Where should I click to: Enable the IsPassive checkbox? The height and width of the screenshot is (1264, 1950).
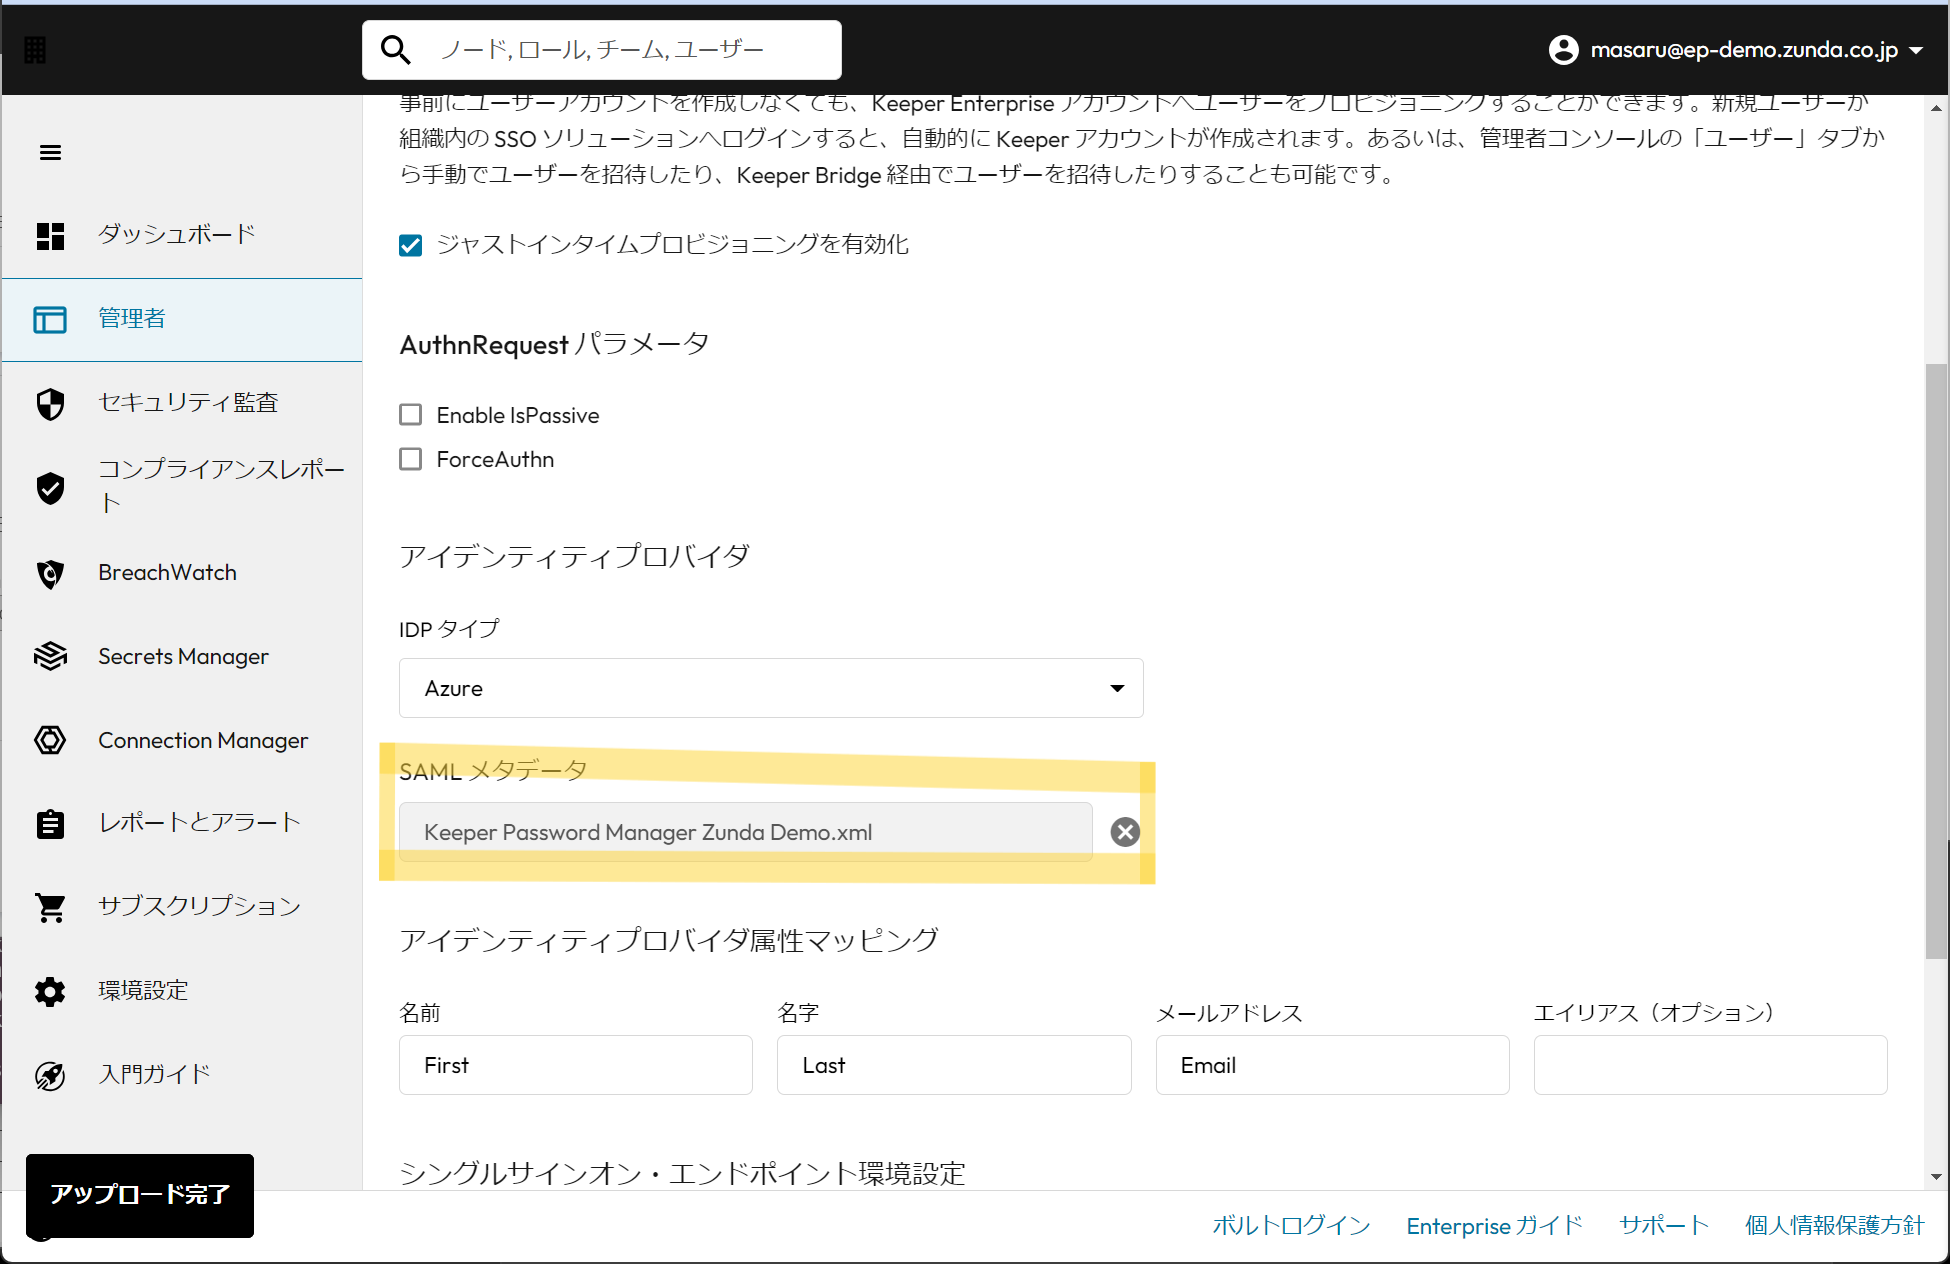click(x=410, y=415)
